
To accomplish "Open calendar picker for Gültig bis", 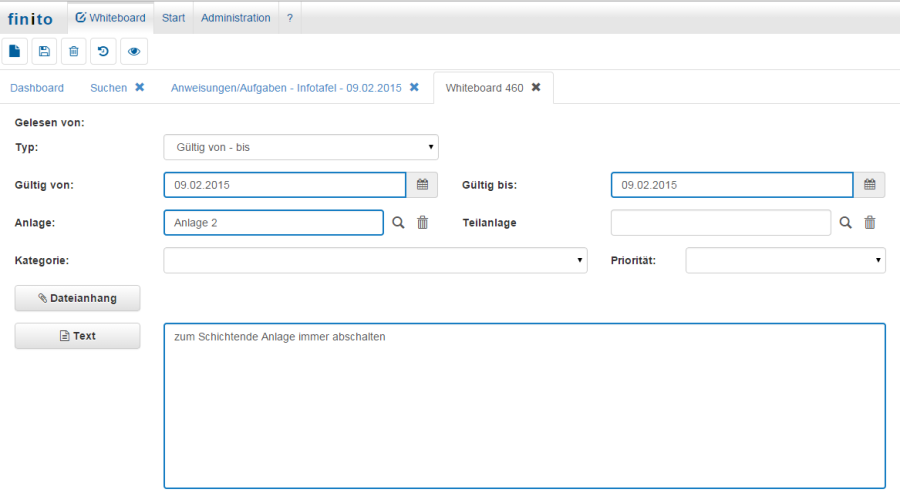I will click(x=870, y=185).
